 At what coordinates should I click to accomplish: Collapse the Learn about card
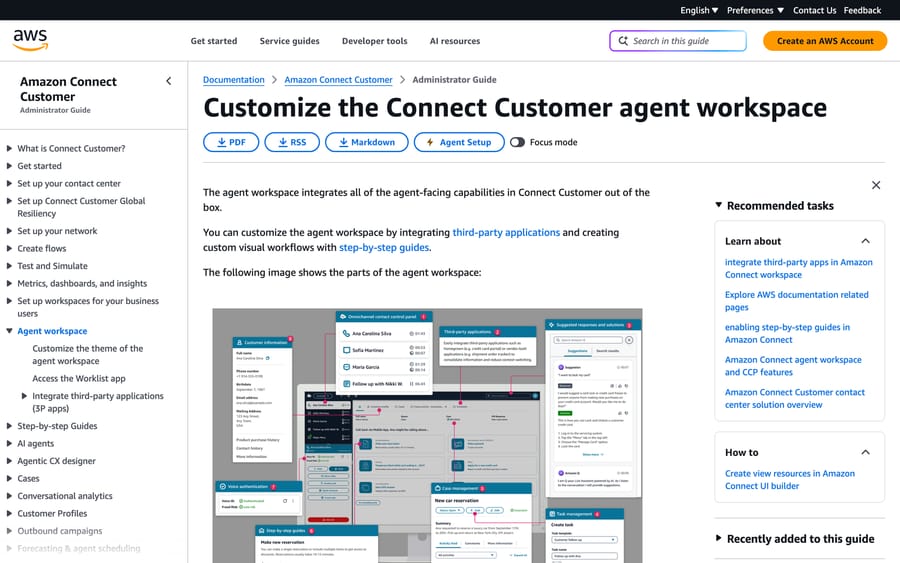tap(866, 241)
